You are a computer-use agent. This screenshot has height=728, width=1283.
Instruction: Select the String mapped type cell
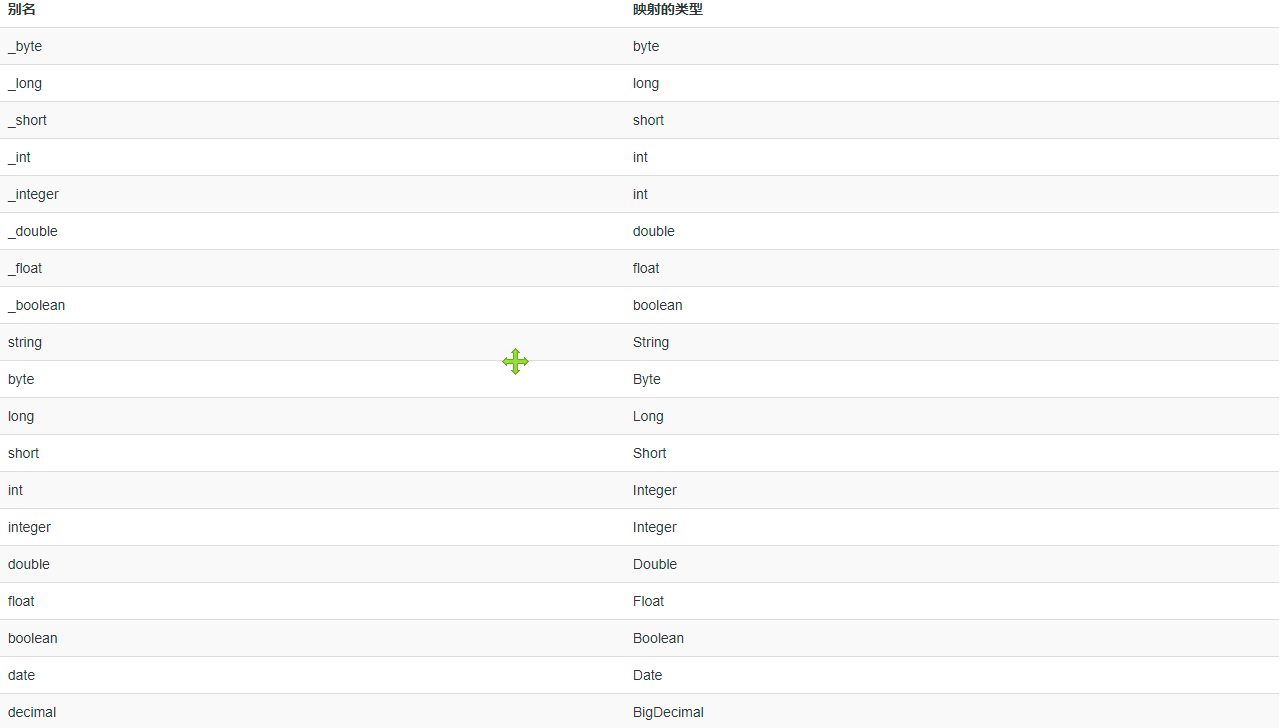pyautogui.click(x=651, y=342)
